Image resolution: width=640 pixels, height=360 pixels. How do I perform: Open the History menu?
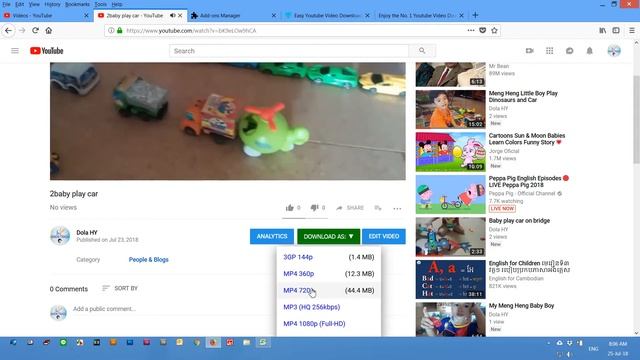(x=52, y=4)
